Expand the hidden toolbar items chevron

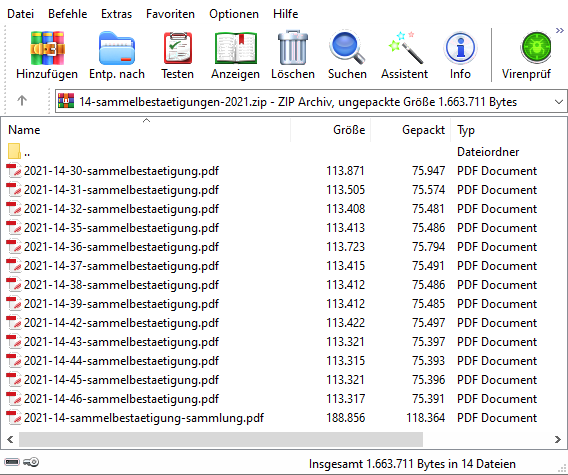(560, 31)
